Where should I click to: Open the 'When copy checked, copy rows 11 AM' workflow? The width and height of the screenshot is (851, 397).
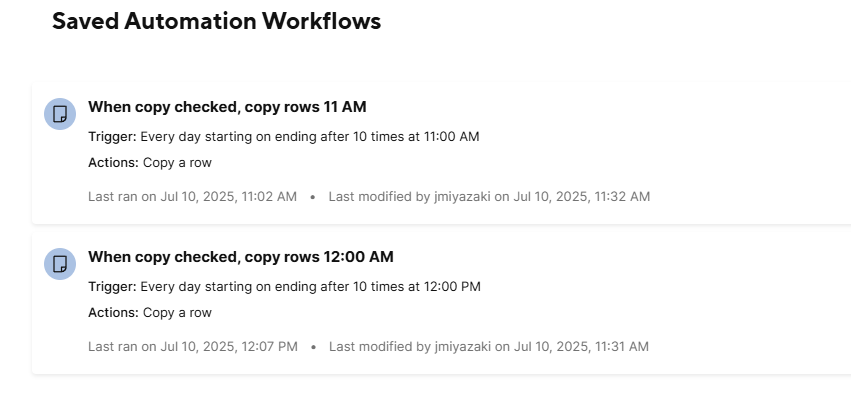pos(227,107)
